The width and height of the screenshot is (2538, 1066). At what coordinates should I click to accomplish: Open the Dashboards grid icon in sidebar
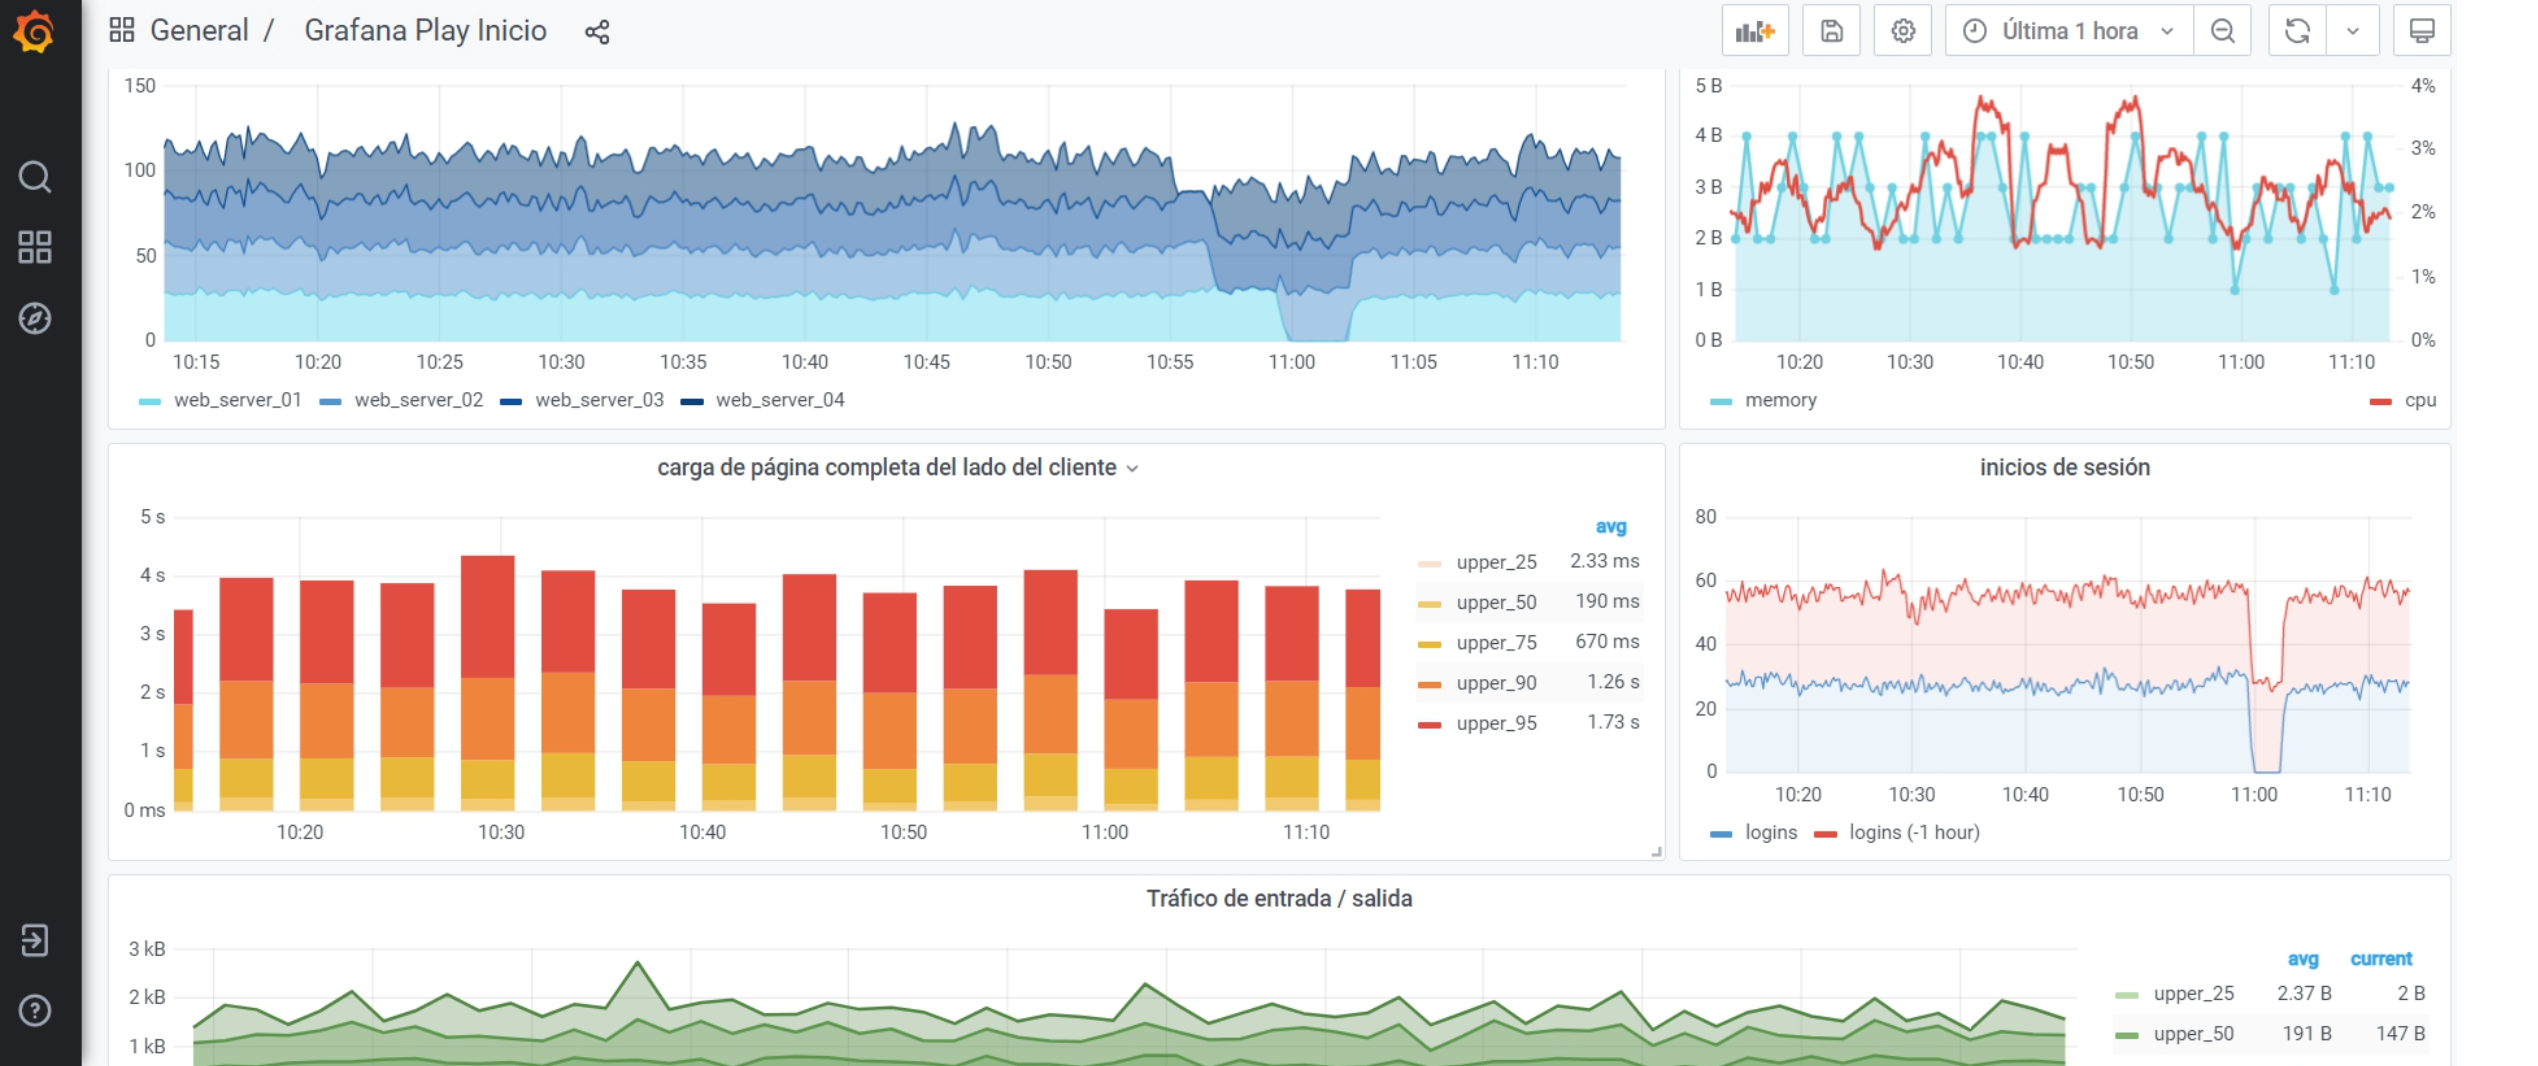(x=35, y=247)
